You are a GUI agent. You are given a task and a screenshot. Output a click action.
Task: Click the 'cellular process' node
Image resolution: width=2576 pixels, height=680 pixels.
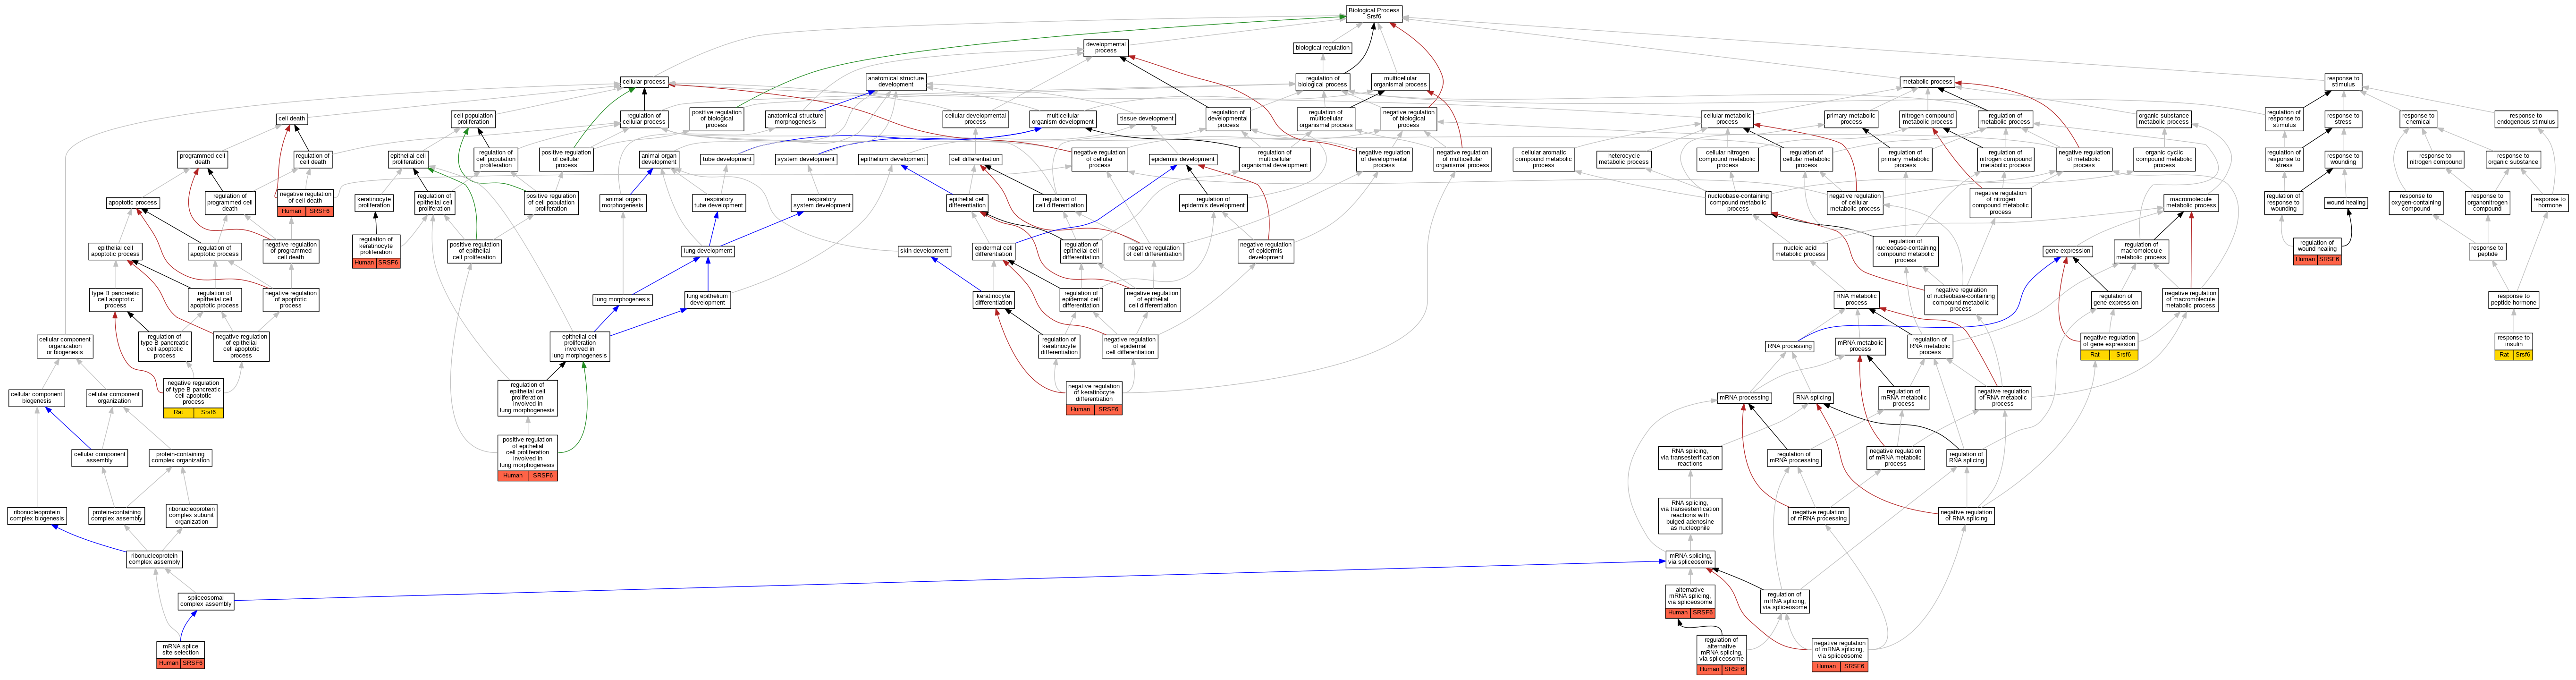[644, 81]
